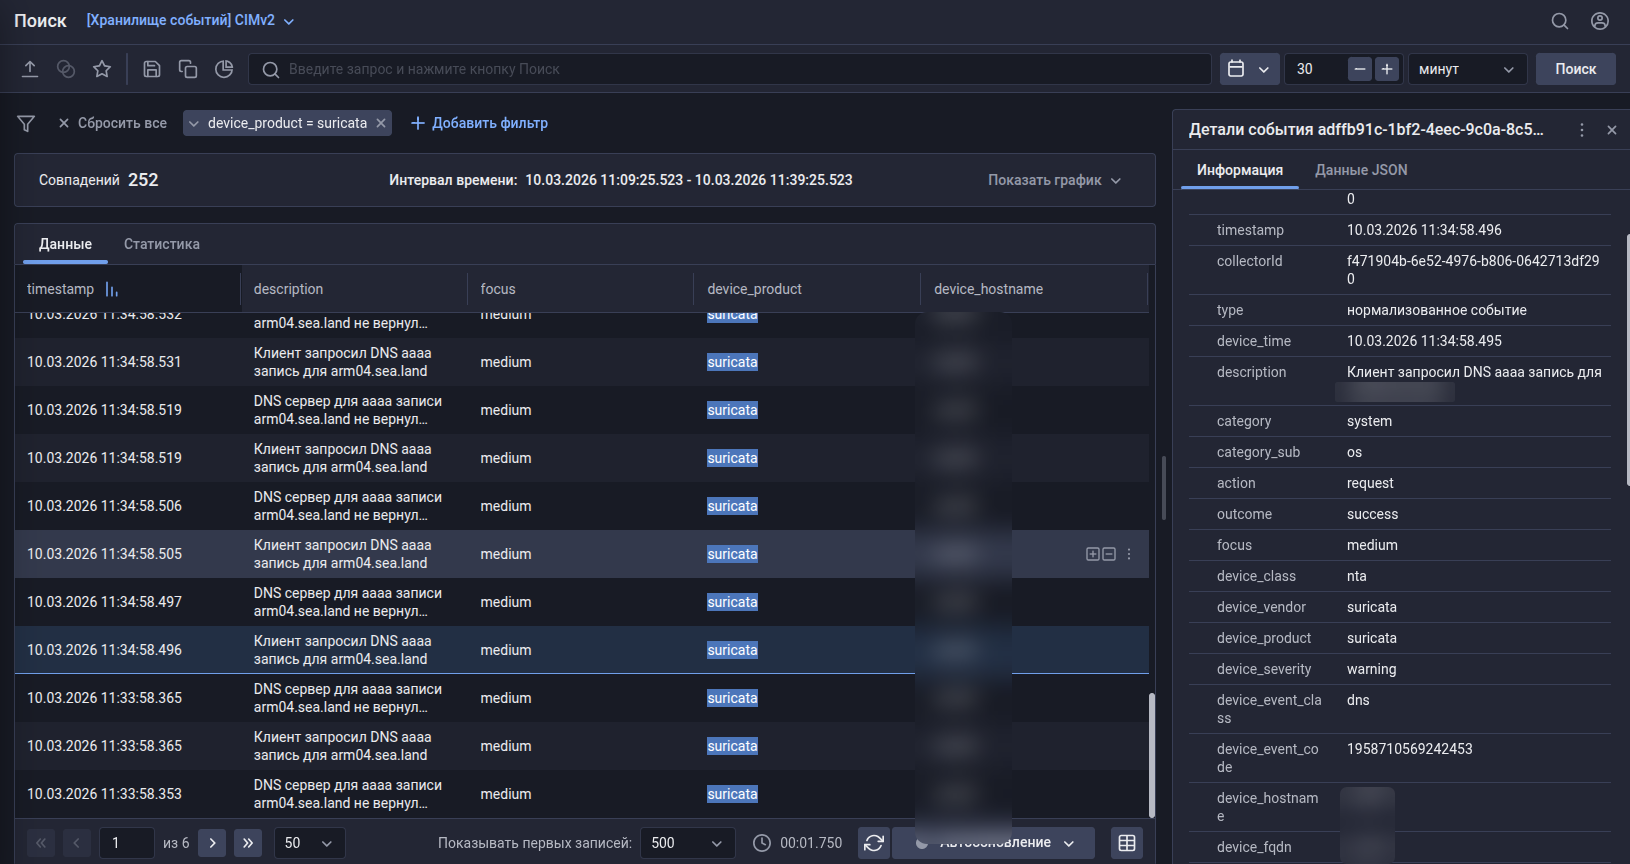Image resolution: width=1630 pixels, height=864 pixels.
Task: Click the minus filter icon in highlighted row
Action: [1109, 554]
